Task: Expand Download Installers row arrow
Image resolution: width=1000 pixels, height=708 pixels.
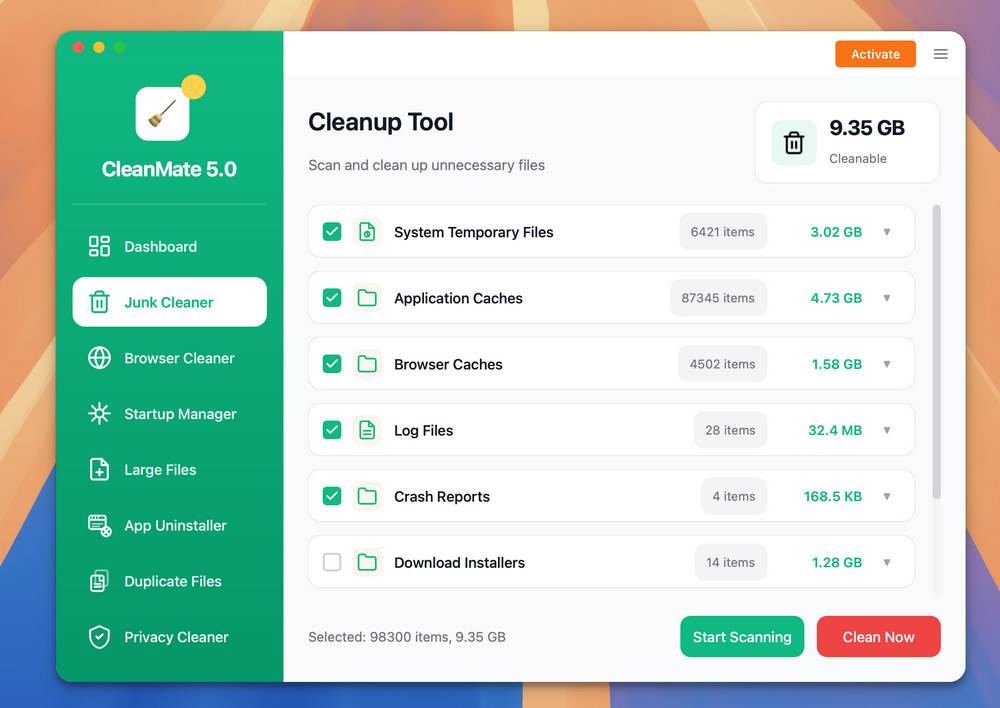Action: point(886,563)
